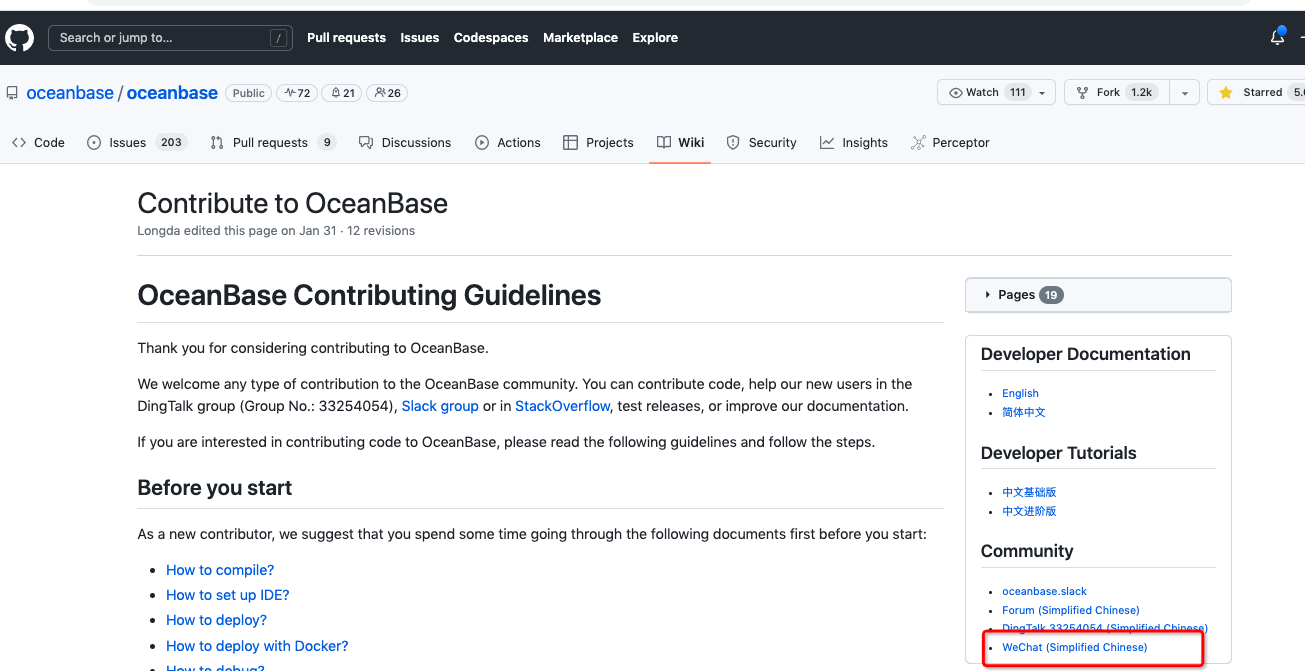The image size is (1305, 671).
Task: Click the Security shield icon
Action: [733, 143]
